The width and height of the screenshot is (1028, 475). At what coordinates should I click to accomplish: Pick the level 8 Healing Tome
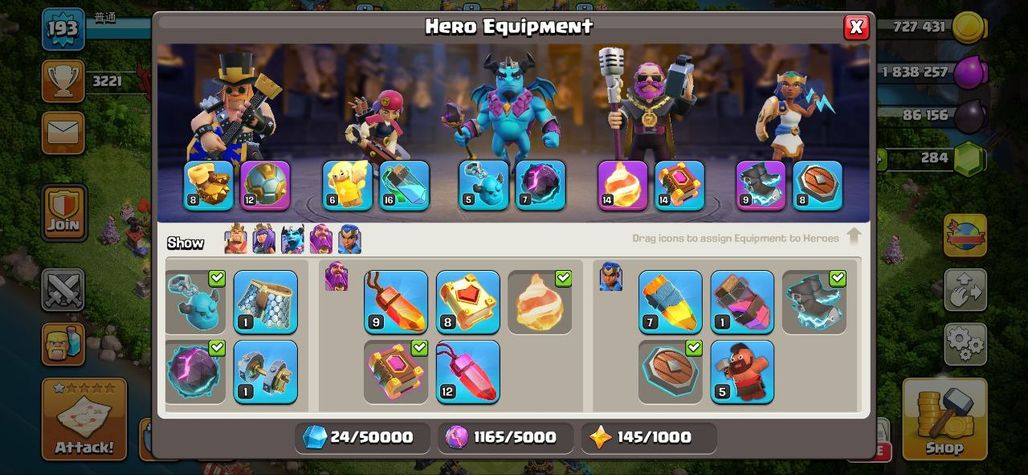468,302
